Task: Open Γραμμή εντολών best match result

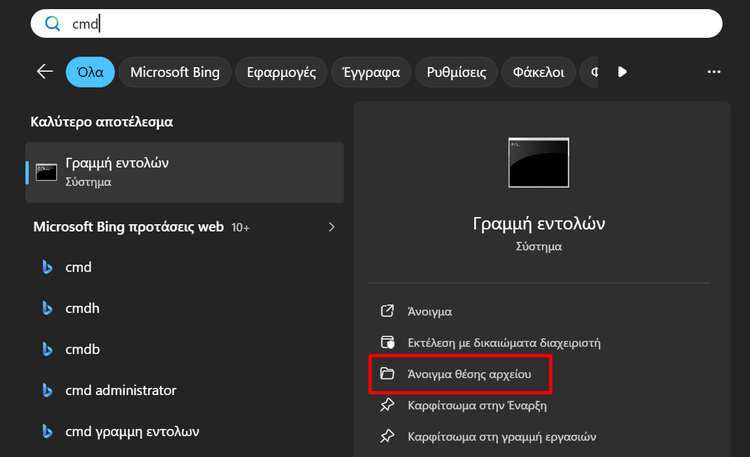Action: (x=185, y=171)
